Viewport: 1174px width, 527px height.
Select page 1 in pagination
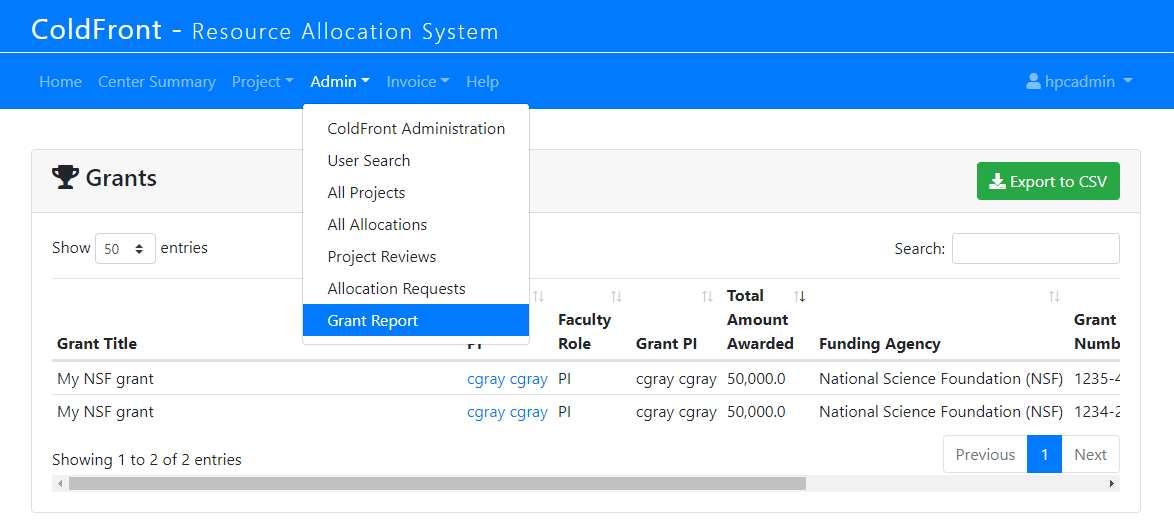(x=1044, y=454)
